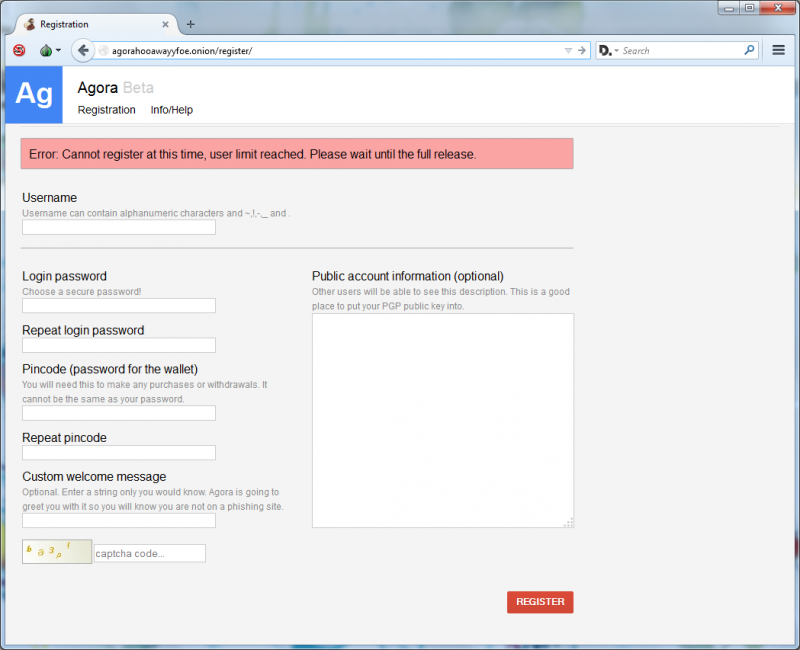The image size is (800, 650).
Task: Open the Info/Help menu link
Action: [171, 110]
